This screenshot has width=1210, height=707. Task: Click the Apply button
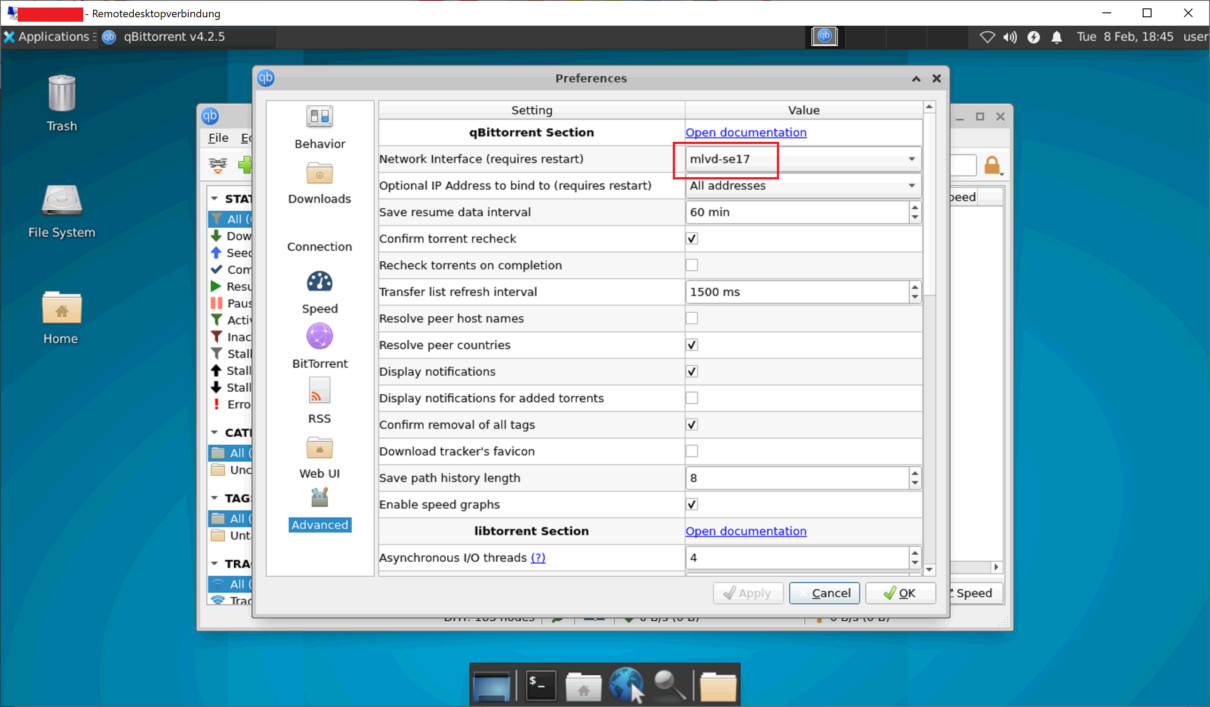click(x=748, y=593)
